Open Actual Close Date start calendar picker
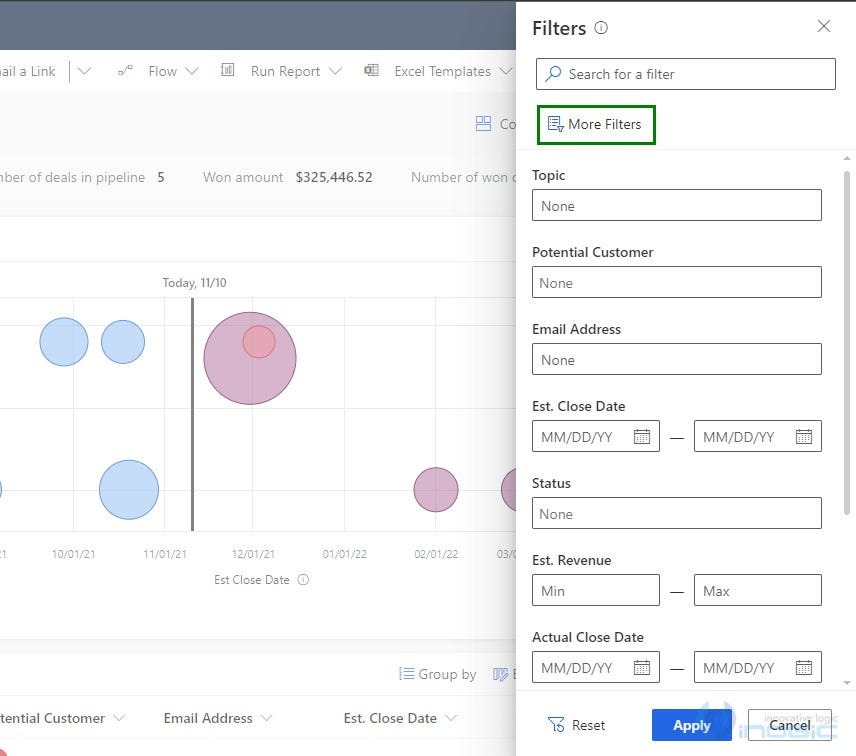856x756 pixels. tap(642, 668)
